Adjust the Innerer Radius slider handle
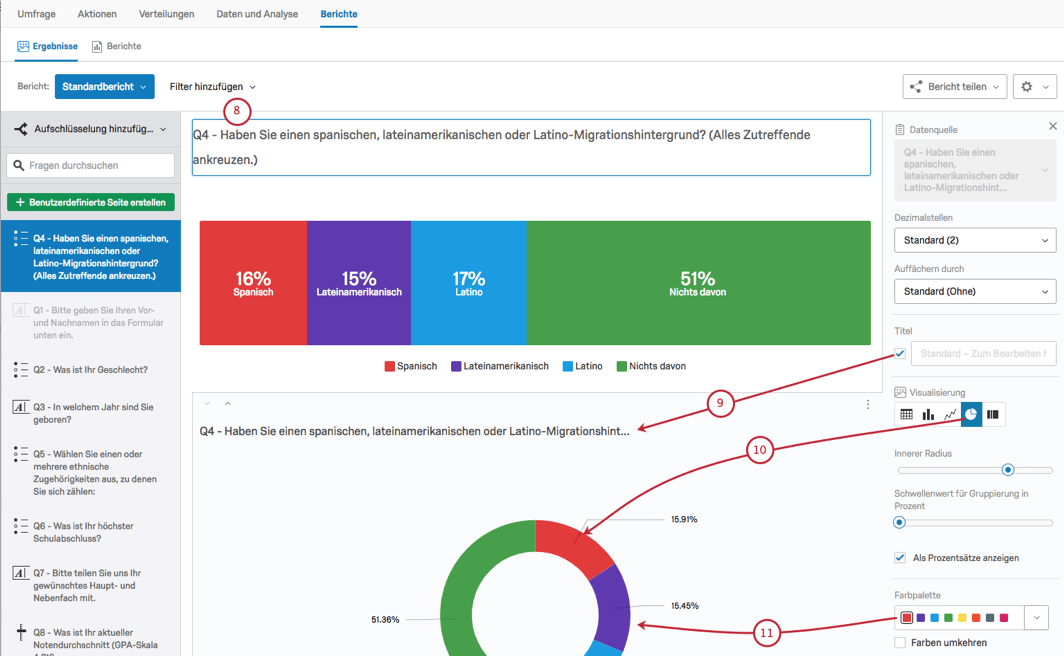1064x656 pixels. tap(1008, 469)
